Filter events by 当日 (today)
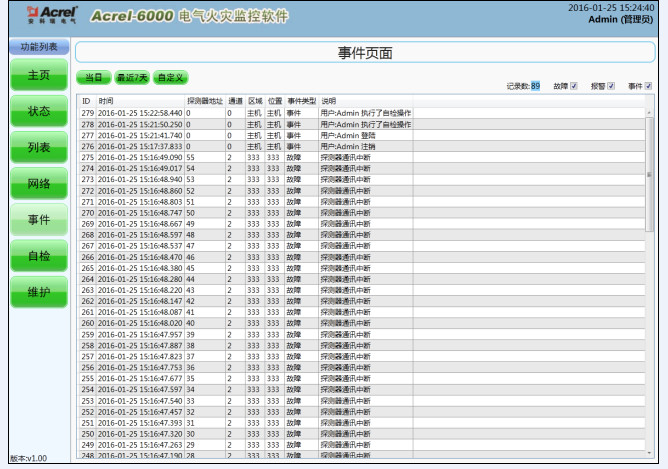668x469 pixels. click(93, 77)
